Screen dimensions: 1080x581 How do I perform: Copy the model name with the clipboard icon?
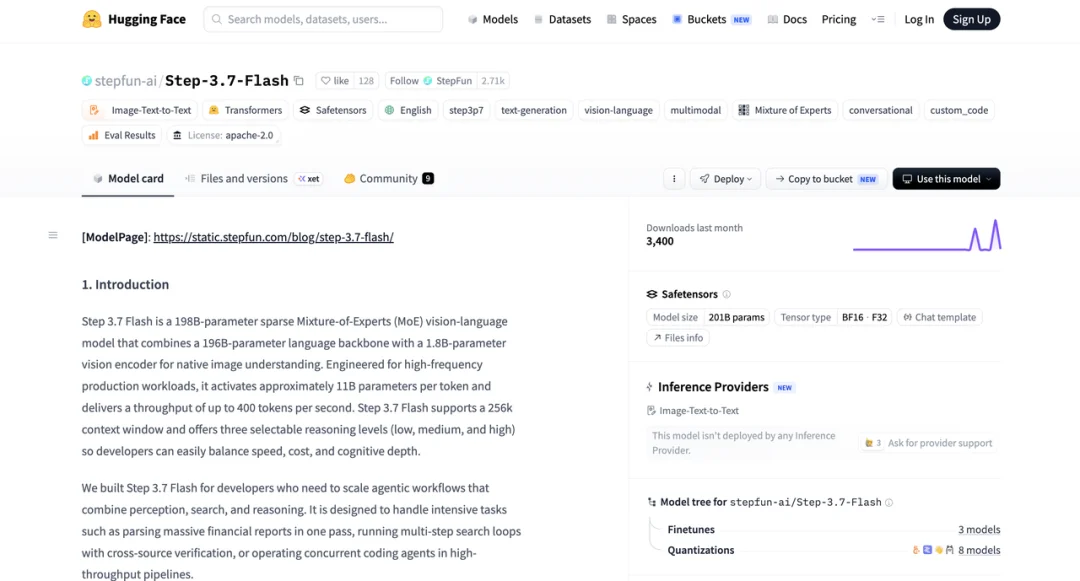click(299, 81)
